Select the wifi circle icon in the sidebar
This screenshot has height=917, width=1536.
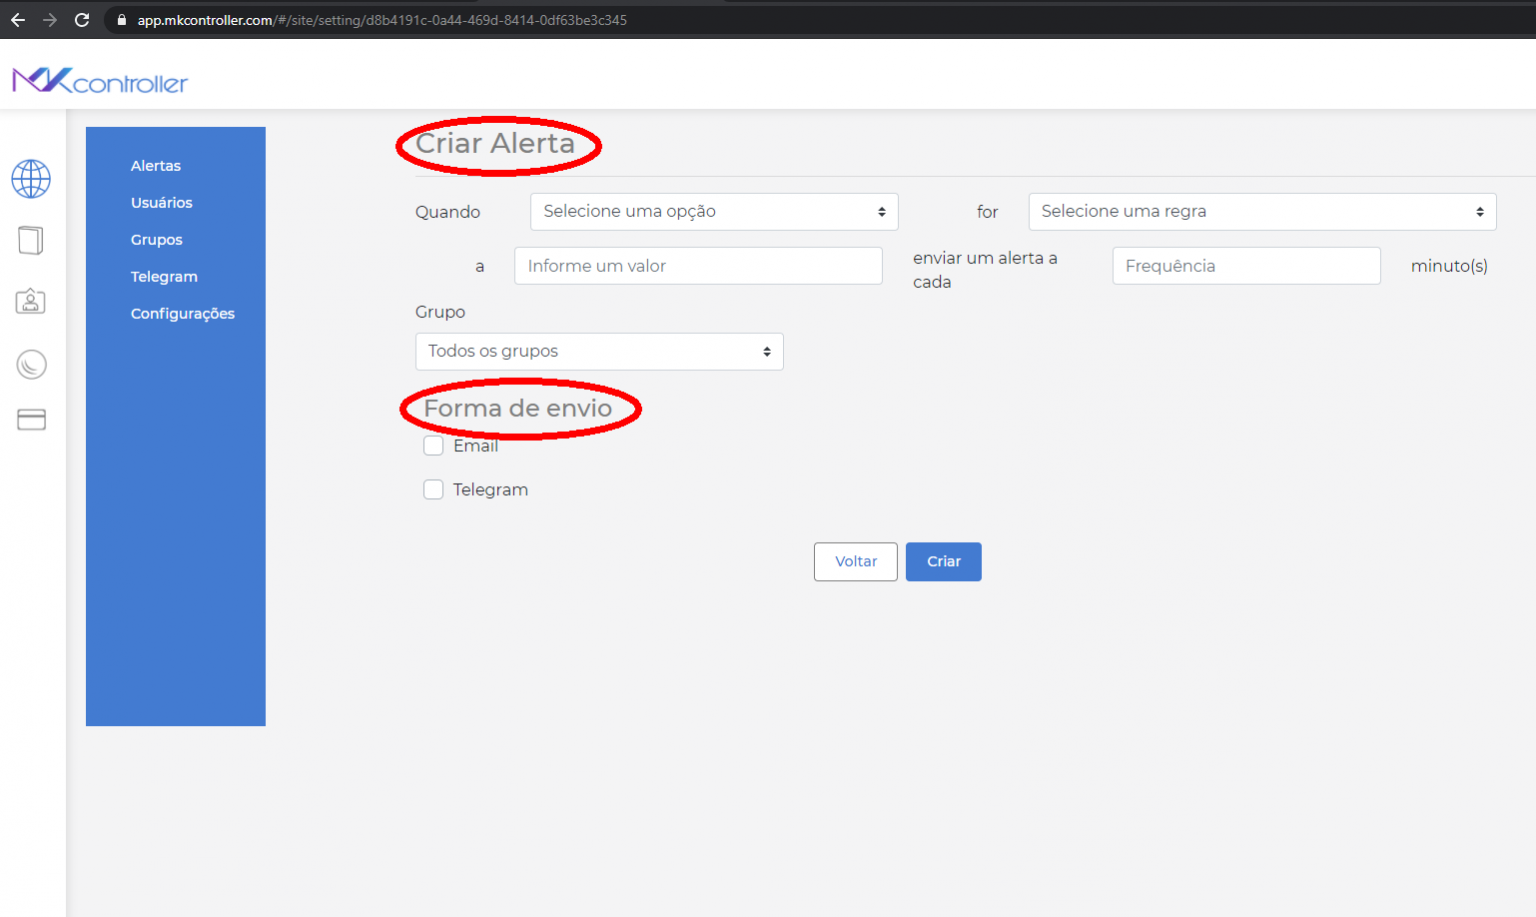click(31, 364)
